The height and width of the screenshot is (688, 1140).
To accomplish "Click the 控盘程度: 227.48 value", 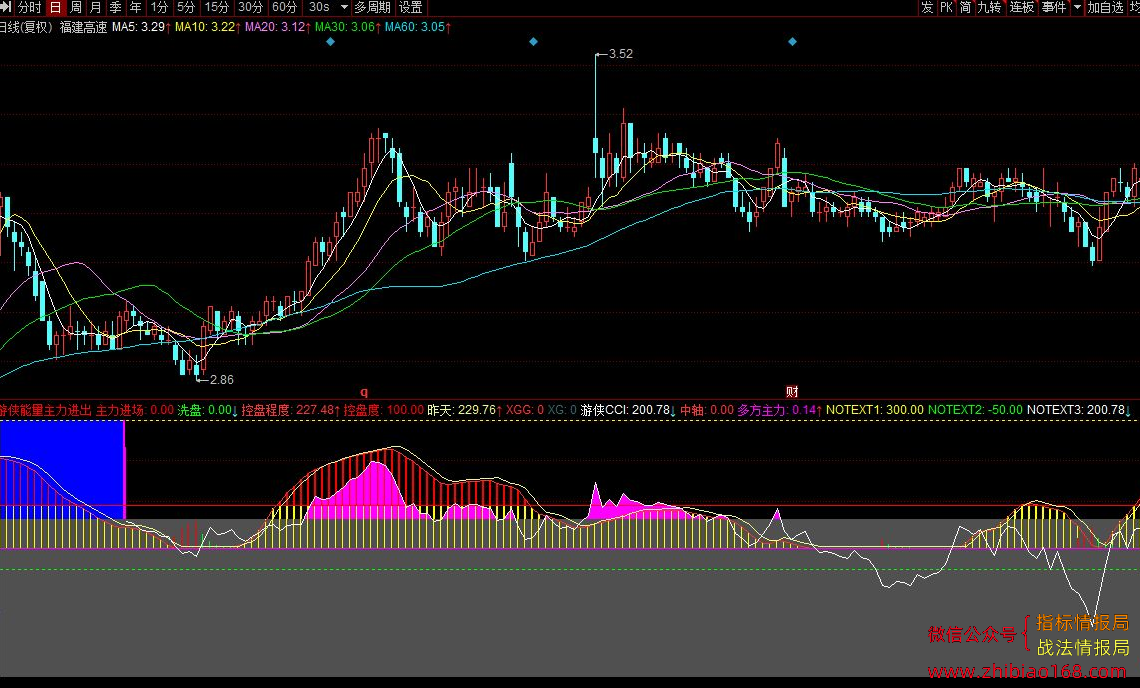I will (x=291, y=410).
